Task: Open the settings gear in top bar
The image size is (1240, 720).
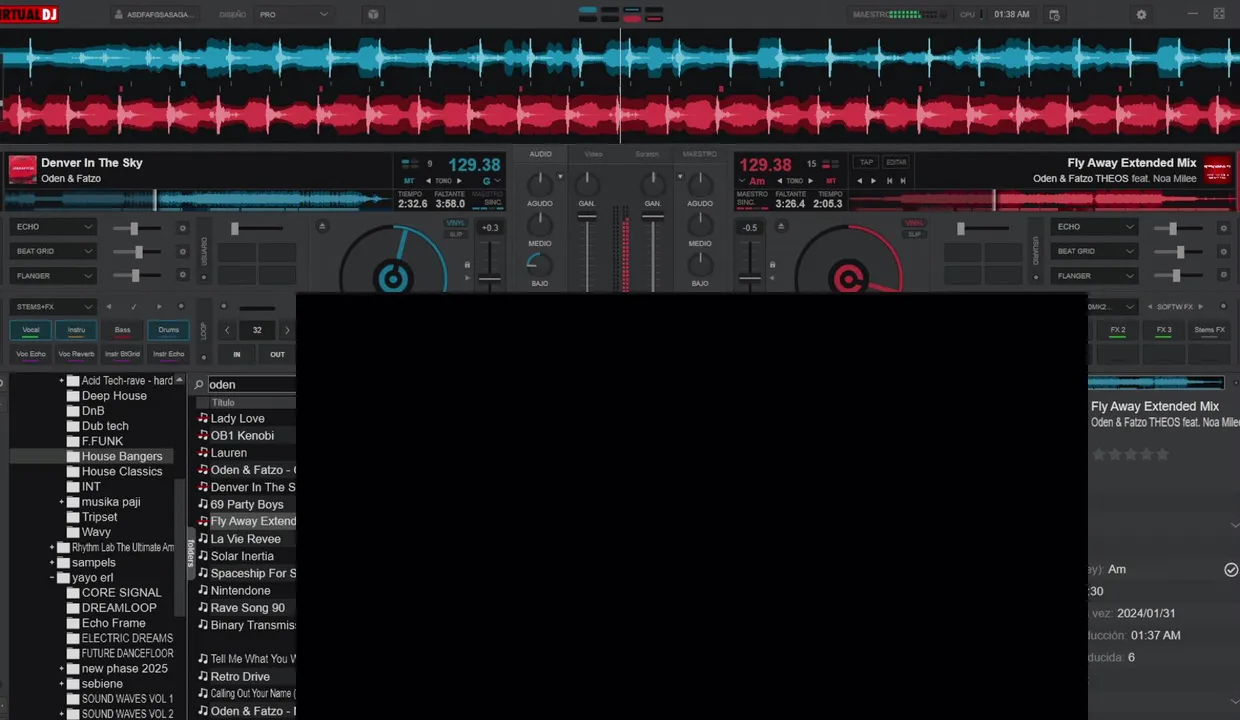Action: [1141, 14]
